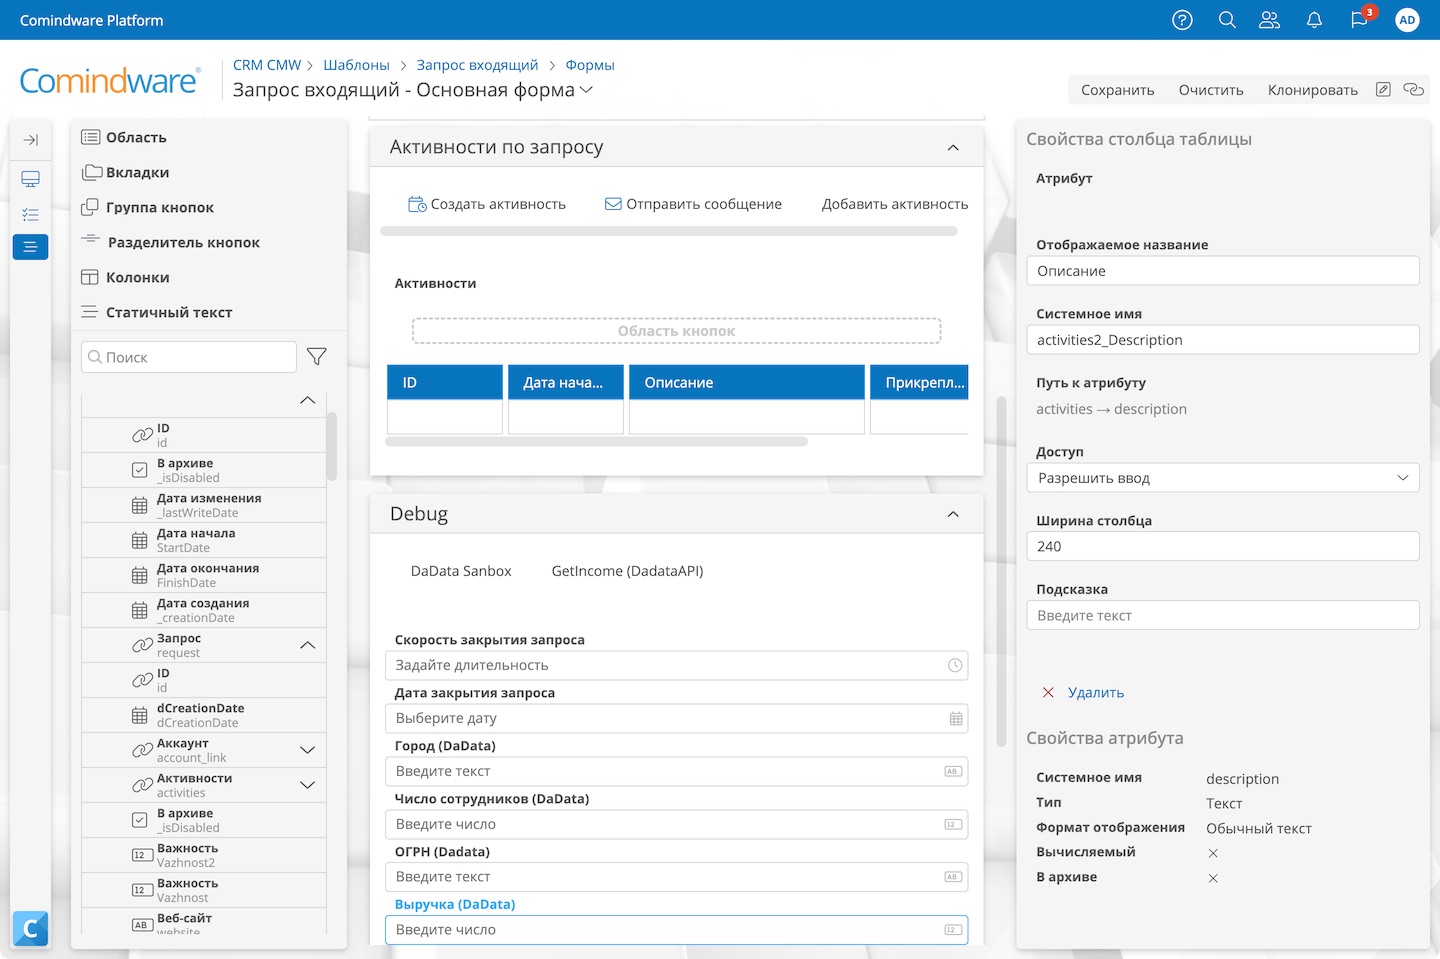Viewport: 1440px width, 959px height.
Task: Select the Дата нача... column header
Action: tap(566, 382)
